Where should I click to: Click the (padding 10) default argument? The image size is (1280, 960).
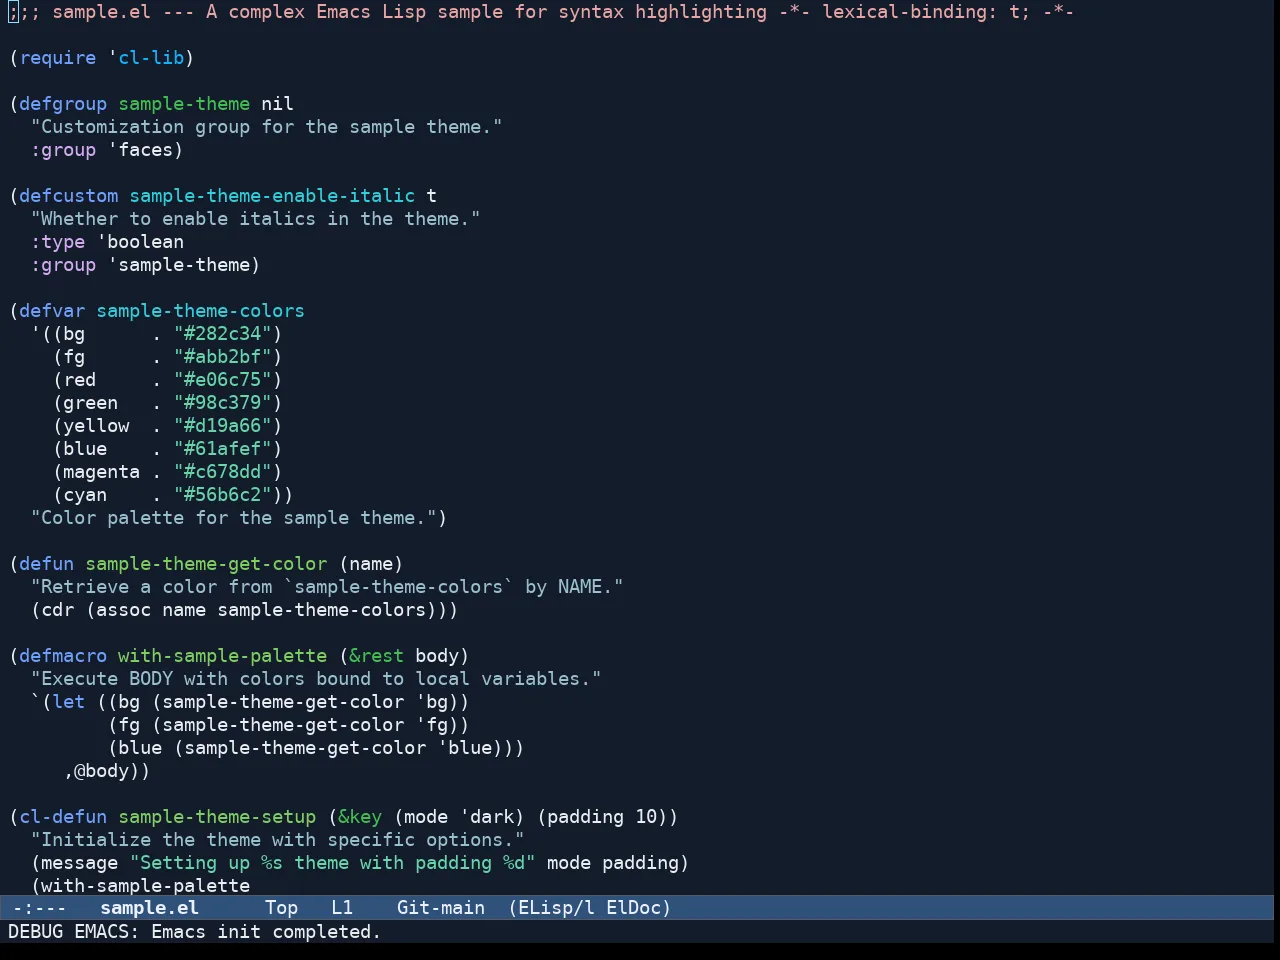pos(602,817)
